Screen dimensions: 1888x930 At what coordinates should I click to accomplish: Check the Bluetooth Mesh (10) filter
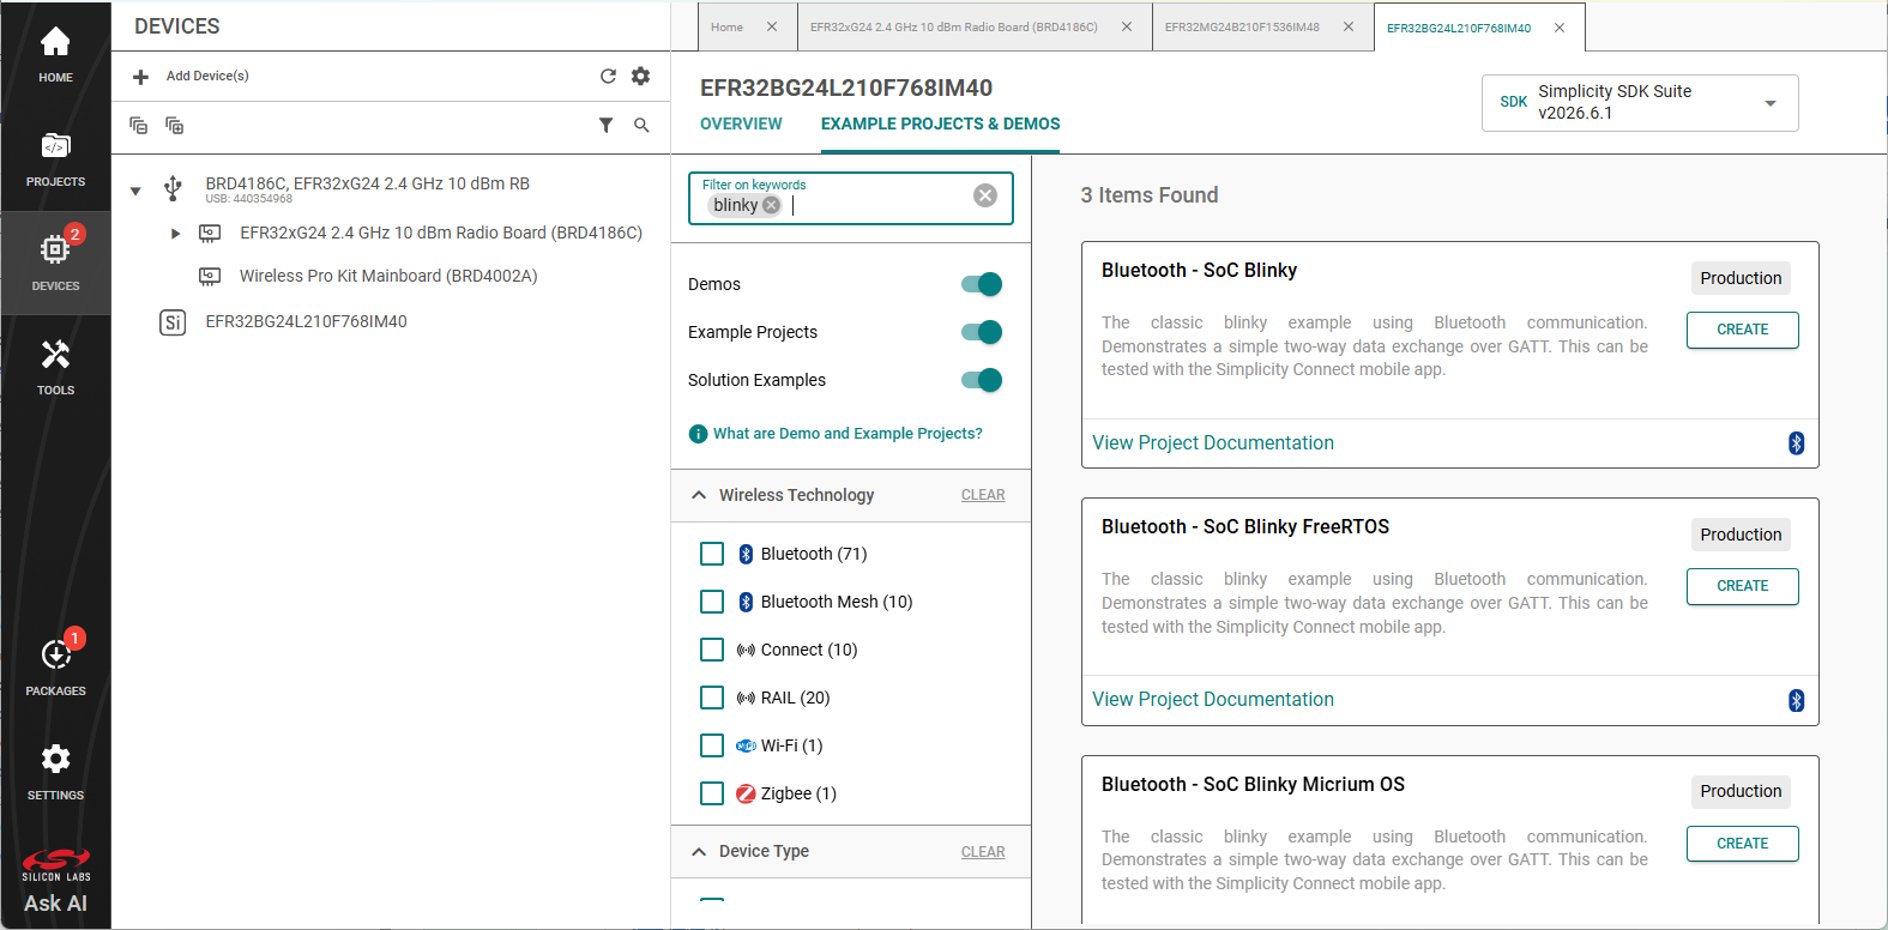tap(712, 602)
